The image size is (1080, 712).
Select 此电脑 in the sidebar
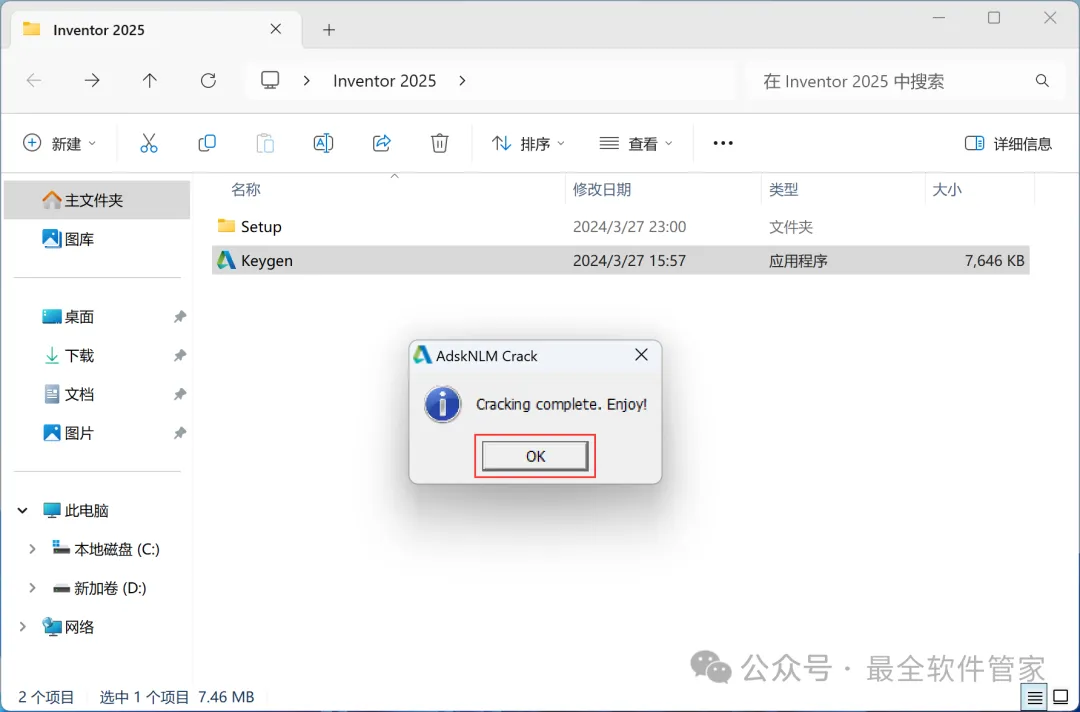click(x=76, y=511)
